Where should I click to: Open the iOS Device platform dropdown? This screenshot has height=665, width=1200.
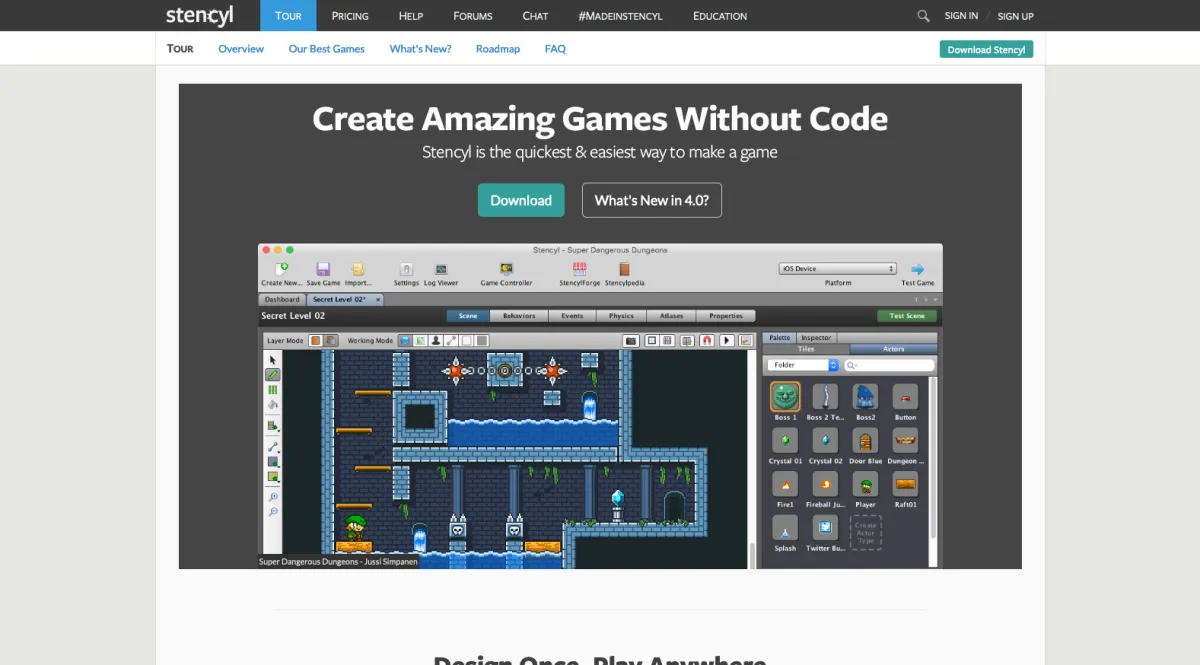click(x=837, y=268)
